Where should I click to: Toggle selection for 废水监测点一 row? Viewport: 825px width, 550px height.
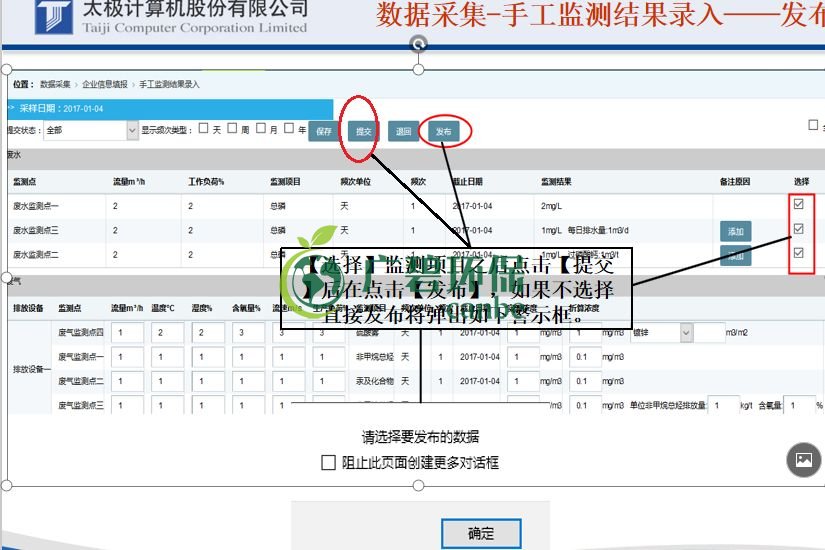pyautogui.click(x=798, y=203)
